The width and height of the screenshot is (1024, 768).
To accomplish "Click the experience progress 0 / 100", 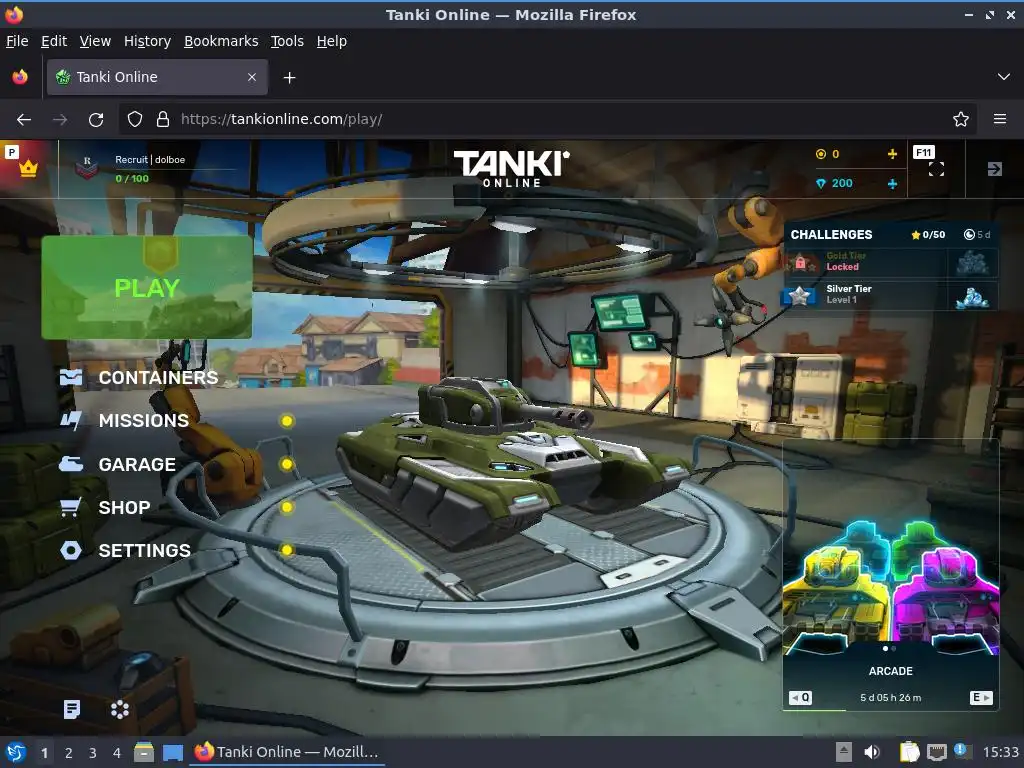I will click(132, 178).
